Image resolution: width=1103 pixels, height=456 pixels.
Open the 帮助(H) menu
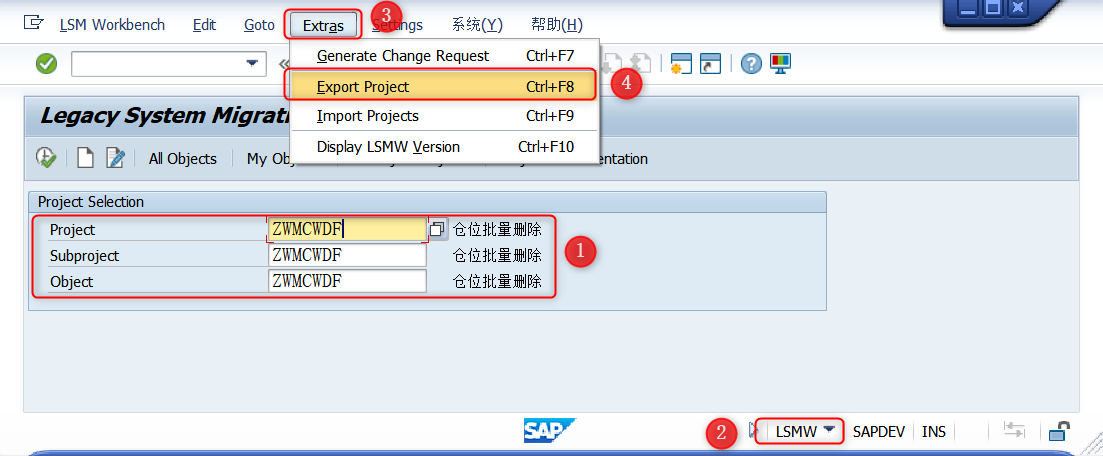(x=557, y=25)
